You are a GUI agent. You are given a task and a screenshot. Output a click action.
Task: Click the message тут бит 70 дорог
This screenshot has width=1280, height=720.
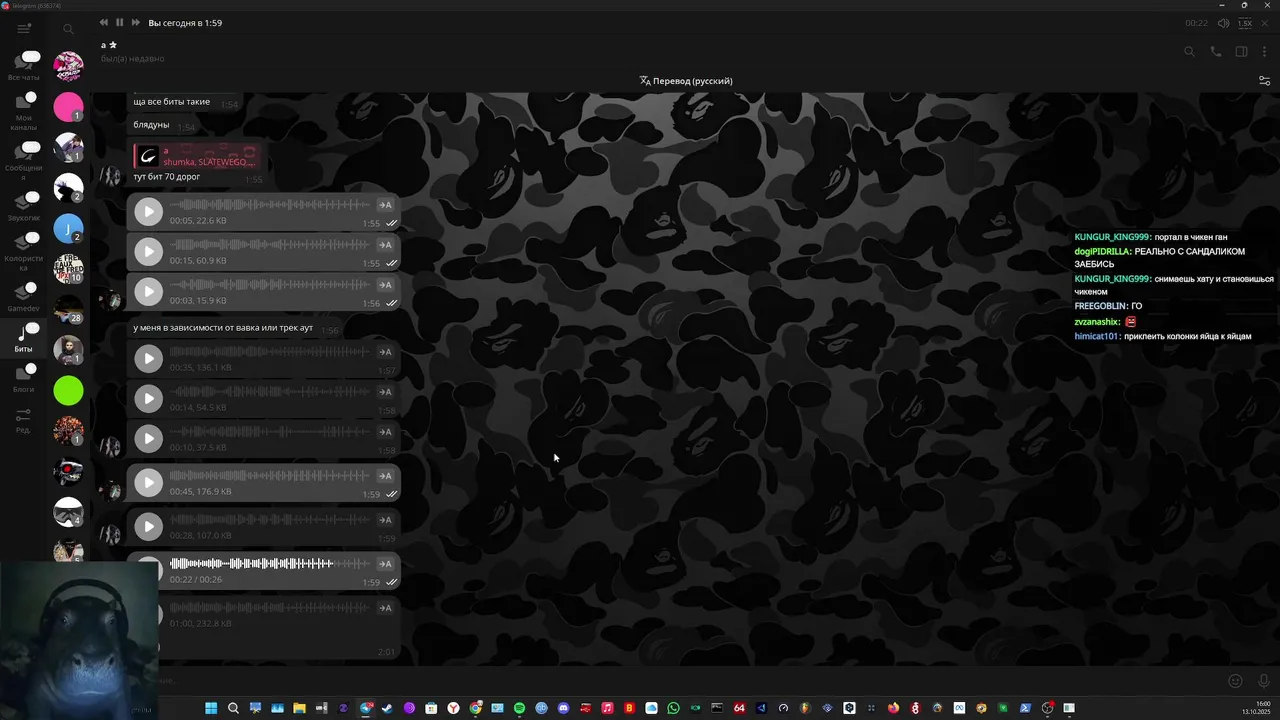point(167,177)
